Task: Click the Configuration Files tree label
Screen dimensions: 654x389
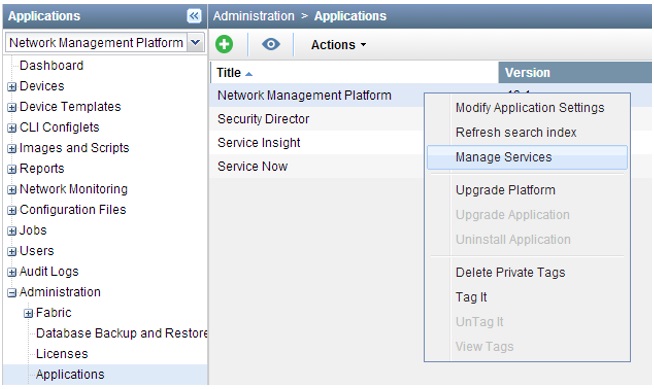Action: [x=73, y=209]
